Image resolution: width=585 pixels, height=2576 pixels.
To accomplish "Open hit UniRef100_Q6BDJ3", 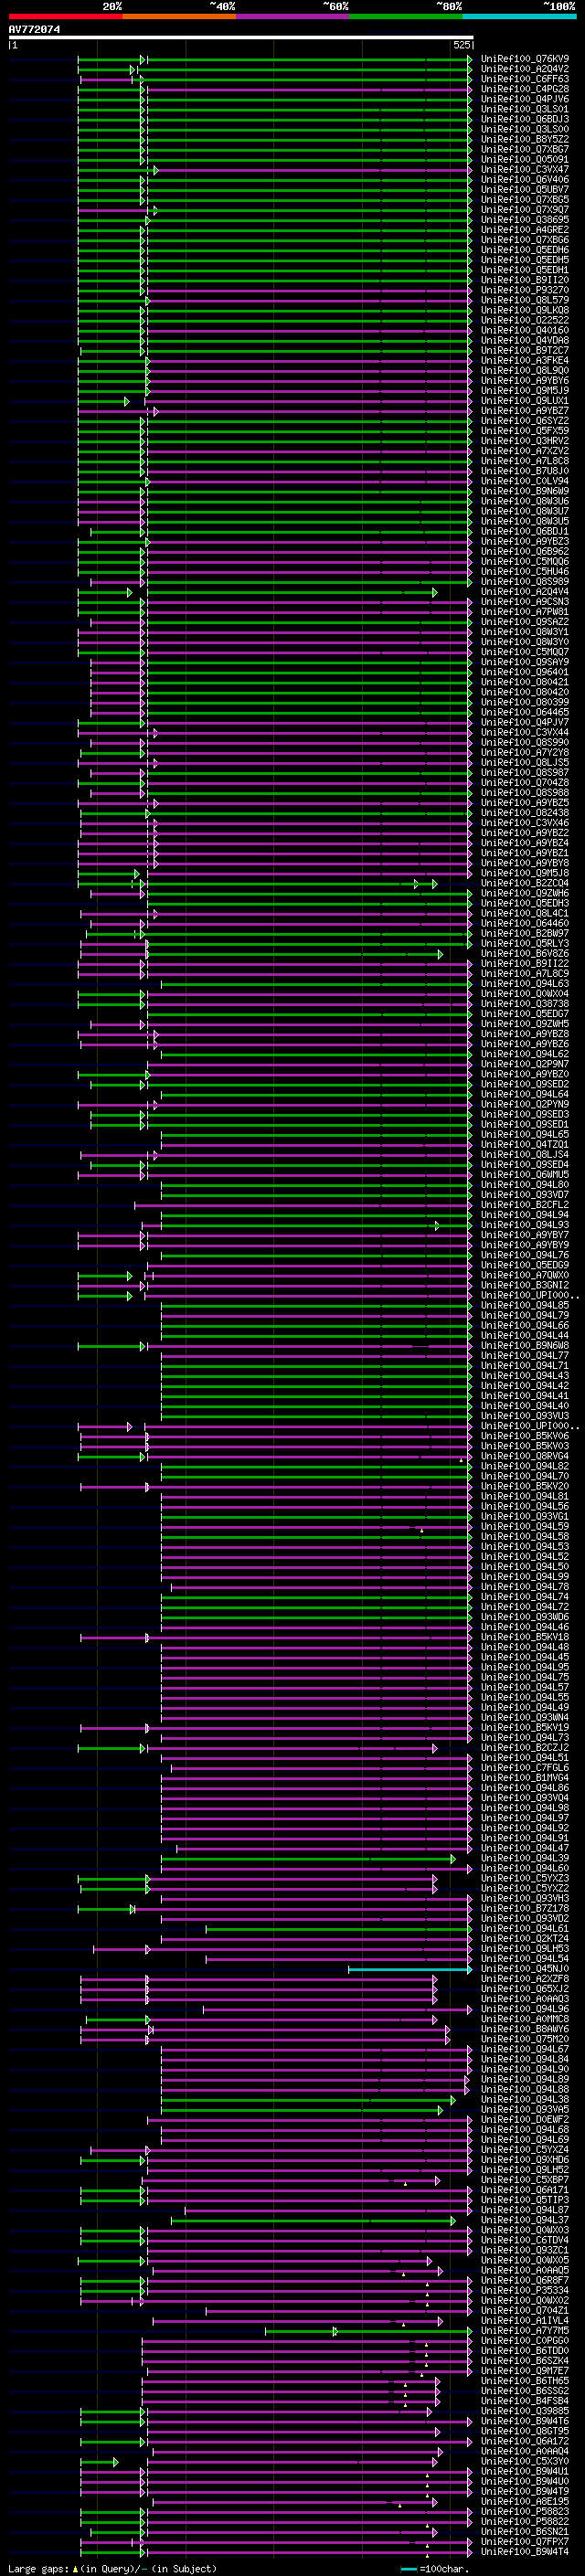I will tap(524, 119).
